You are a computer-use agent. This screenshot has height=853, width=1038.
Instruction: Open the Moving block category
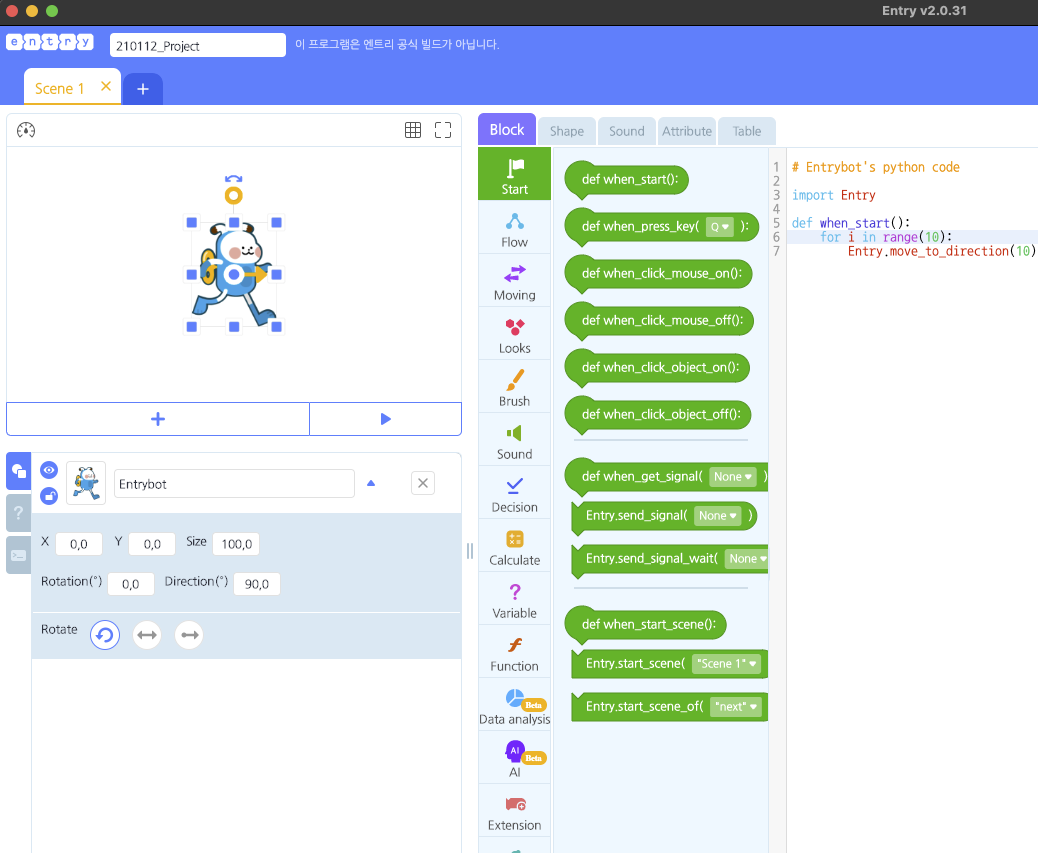[514, 281]
